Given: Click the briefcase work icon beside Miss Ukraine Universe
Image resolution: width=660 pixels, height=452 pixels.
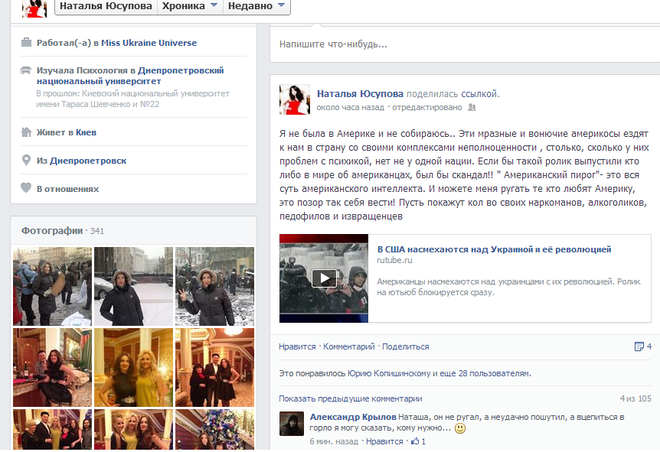Looking at the screenshot, I should click(x=26, y=42).
